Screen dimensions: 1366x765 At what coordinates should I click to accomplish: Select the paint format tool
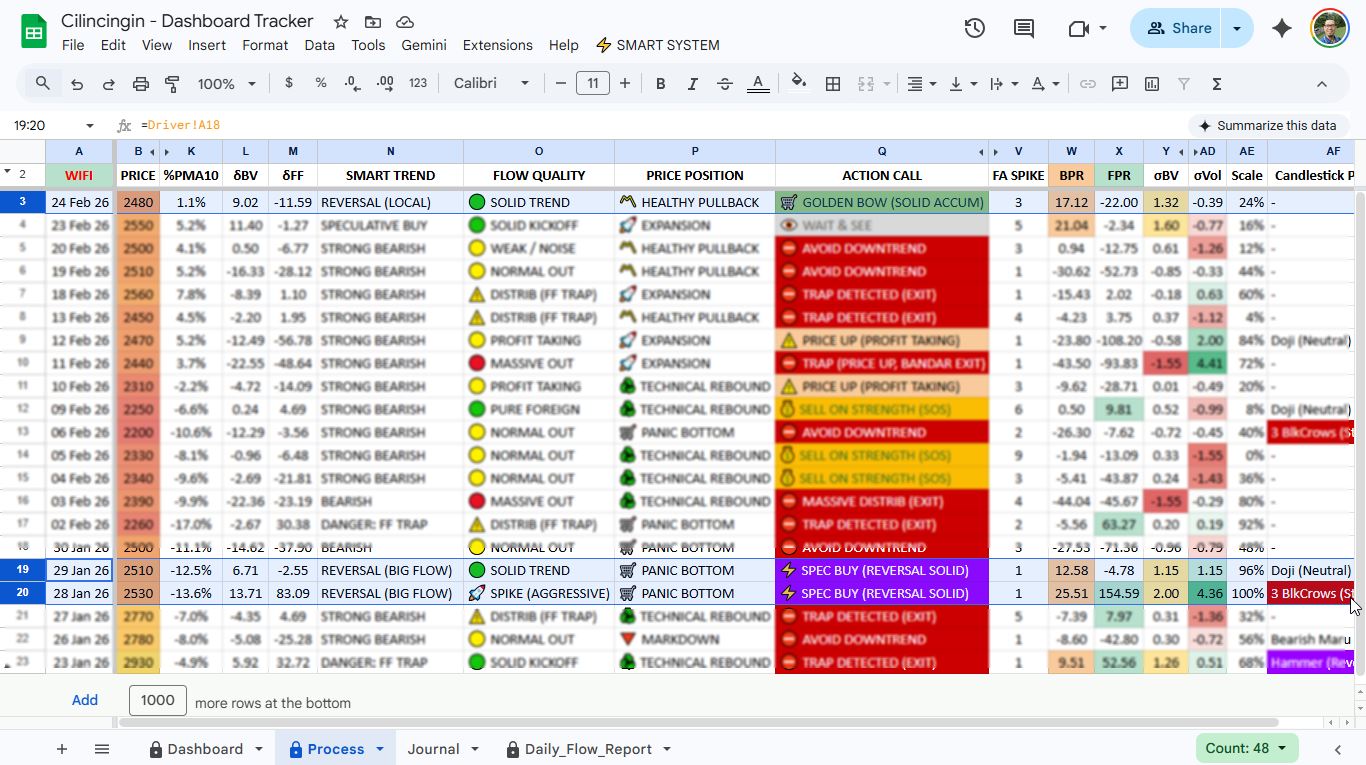click(172, 84)
